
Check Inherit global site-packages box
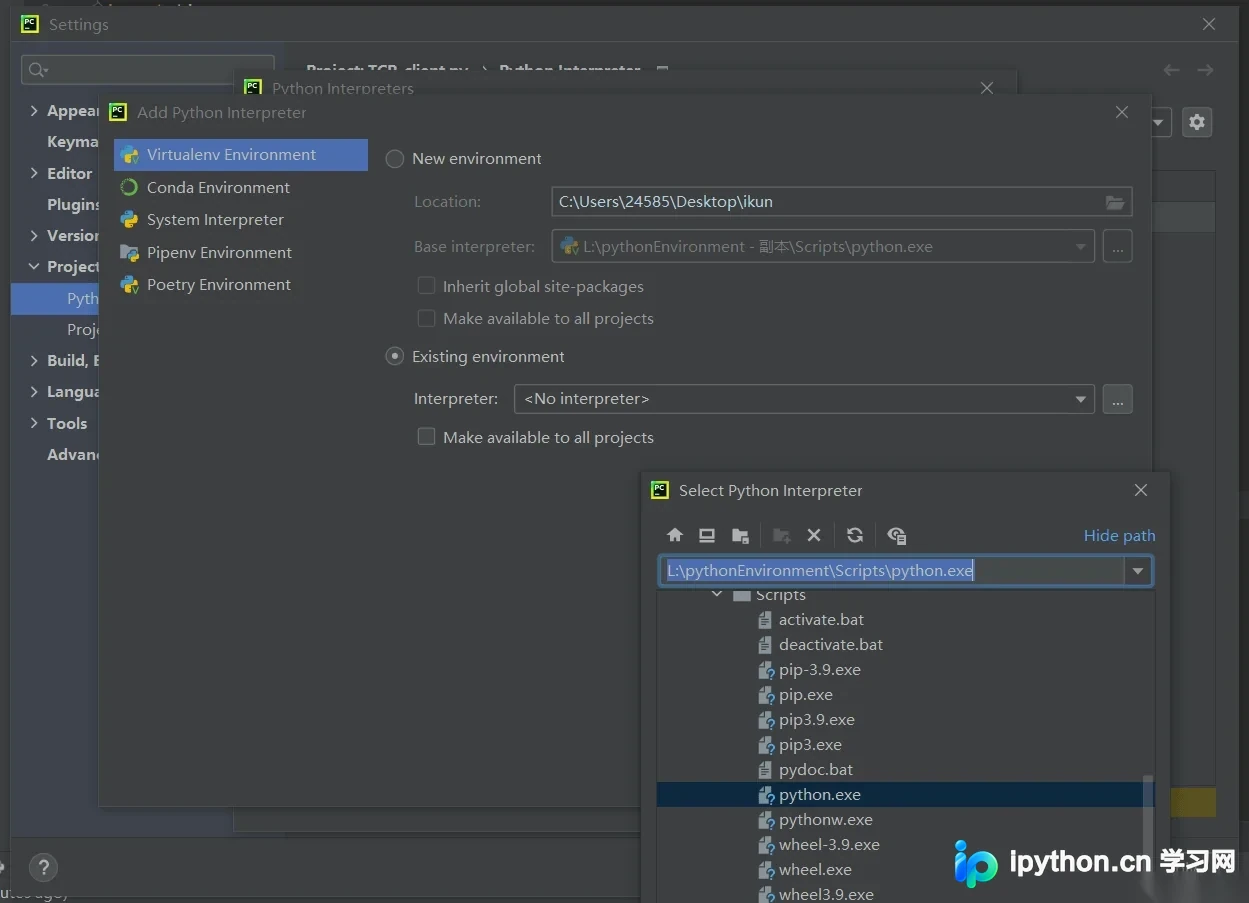click(426, 287)
